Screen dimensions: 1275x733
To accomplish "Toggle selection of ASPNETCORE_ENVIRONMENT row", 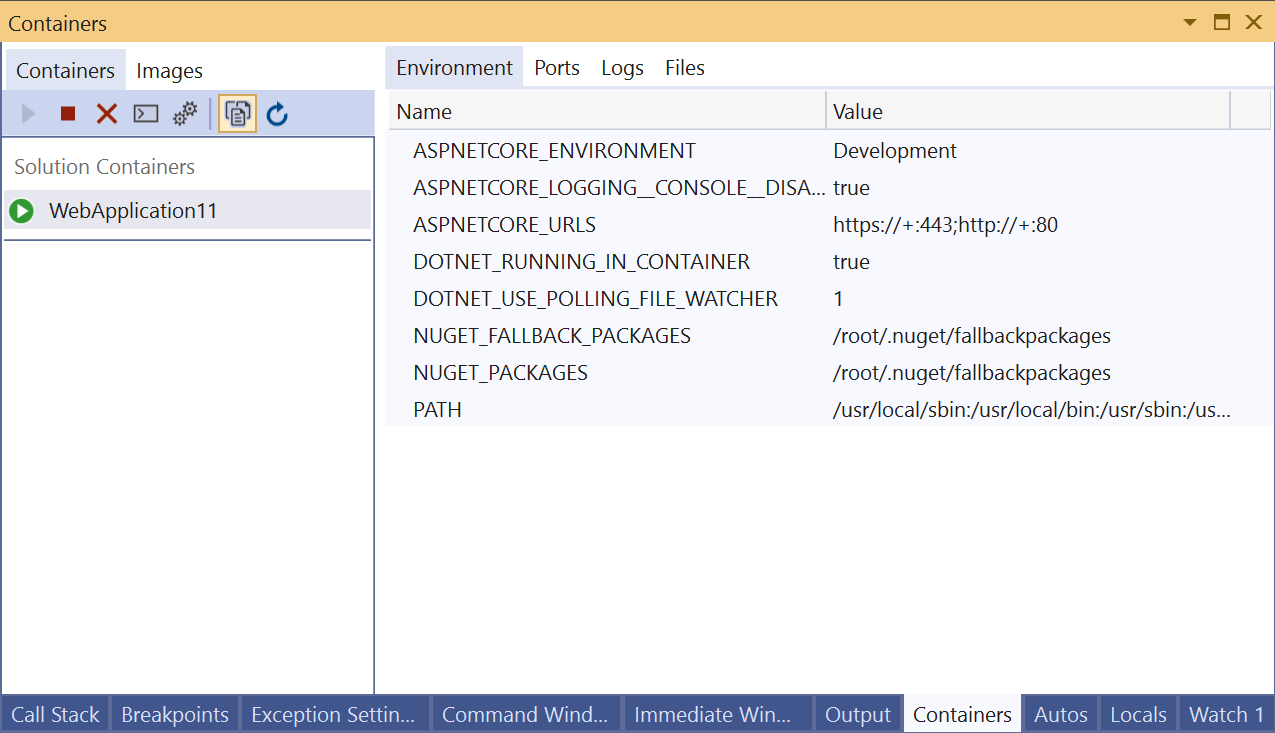I will tap(554, 150).
